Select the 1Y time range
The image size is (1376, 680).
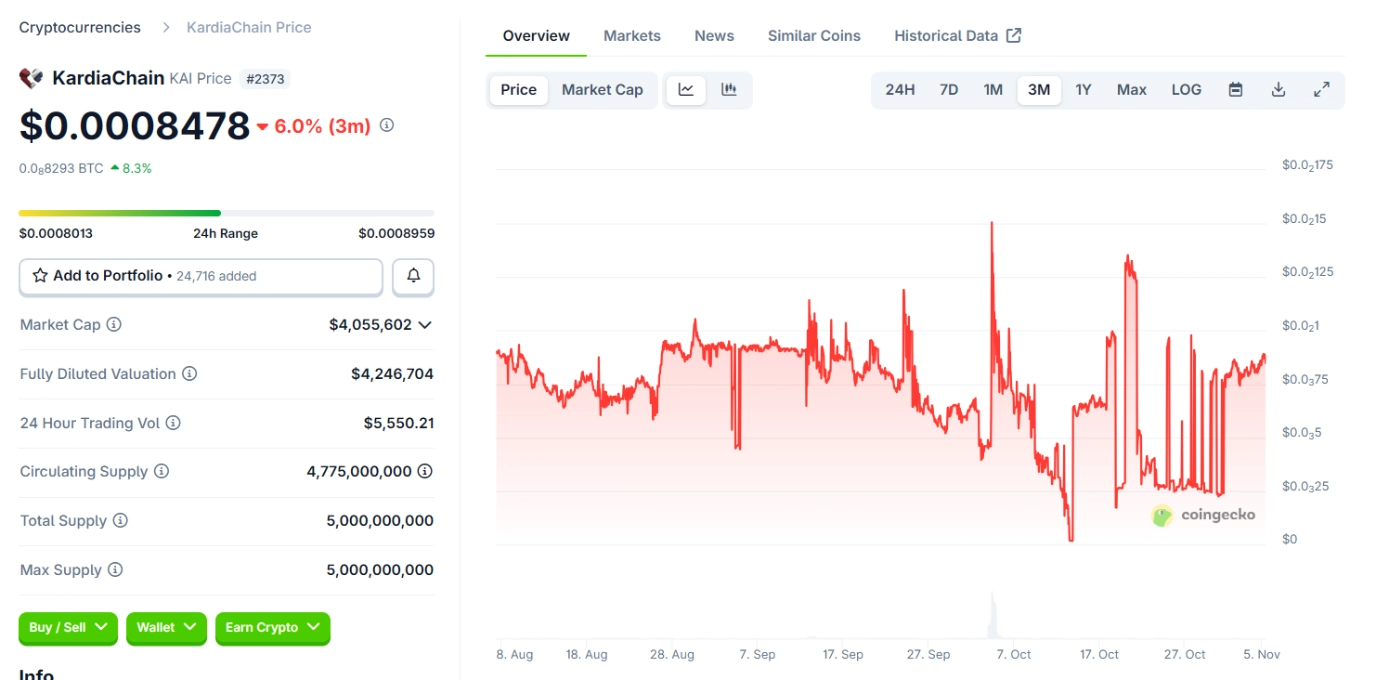pyautogui.click(x=1083, y=90)
